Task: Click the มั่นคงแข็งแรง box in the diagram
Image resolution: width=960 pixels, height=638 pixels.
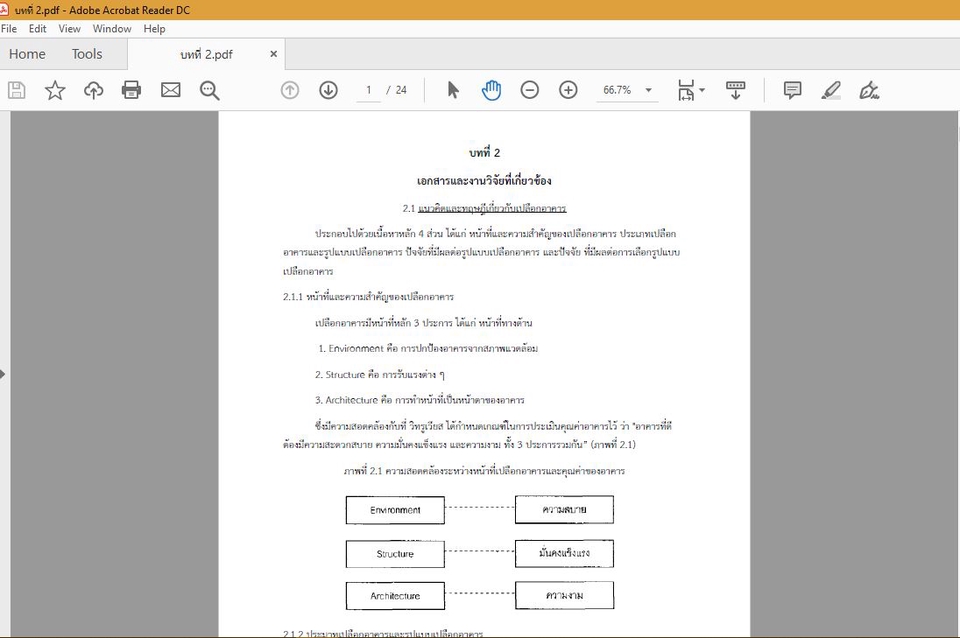Action: click(564, 553)
